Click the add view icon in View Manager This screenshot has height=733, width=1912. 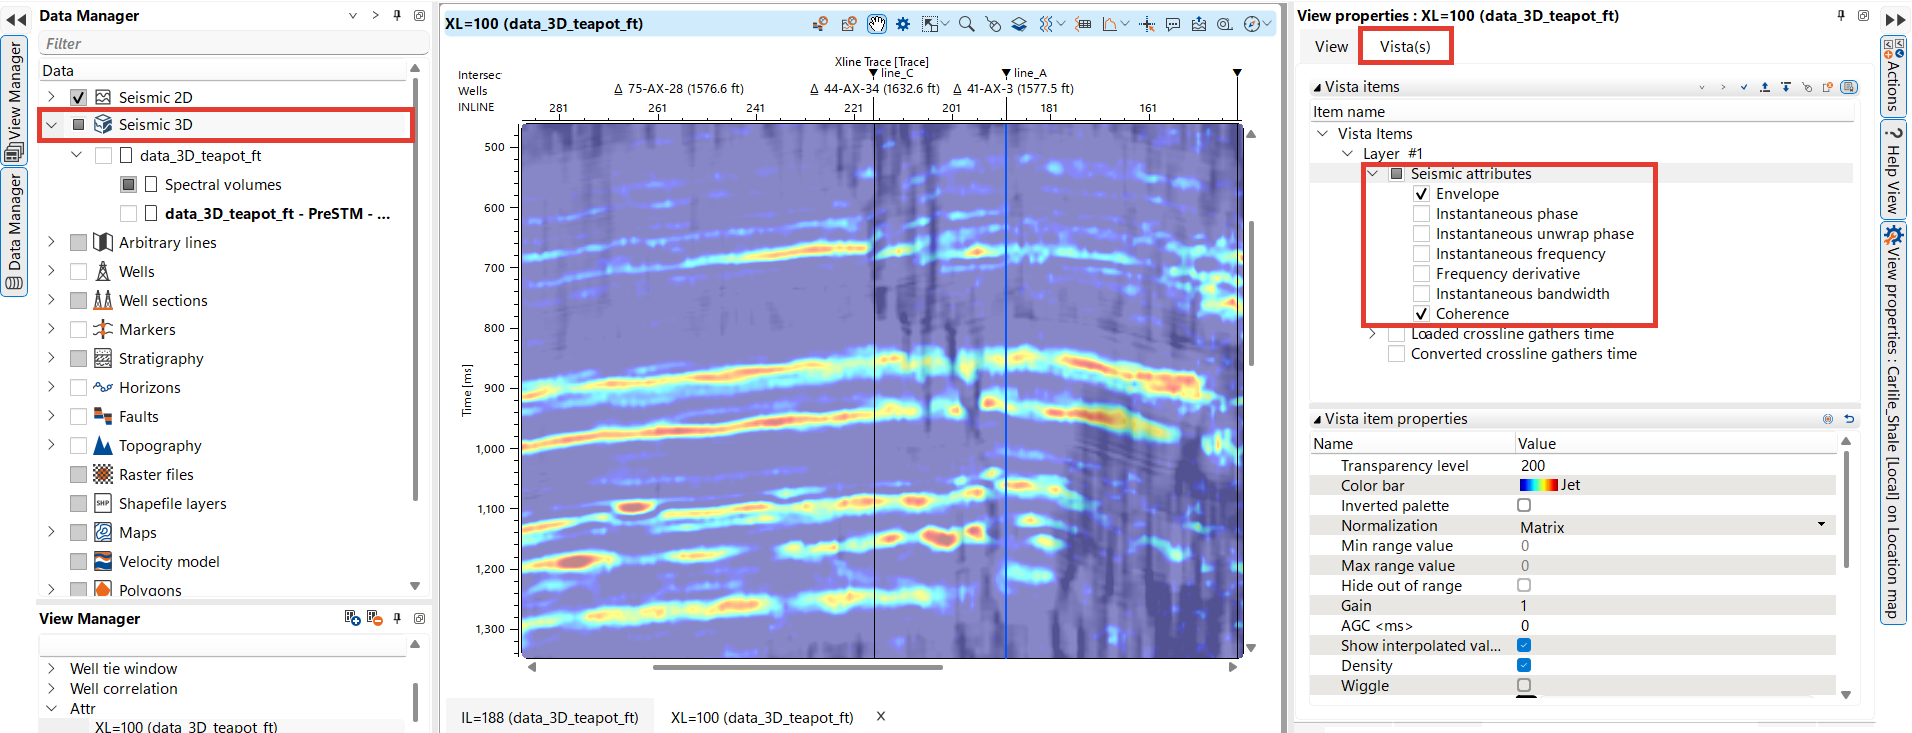click(352, 618)
